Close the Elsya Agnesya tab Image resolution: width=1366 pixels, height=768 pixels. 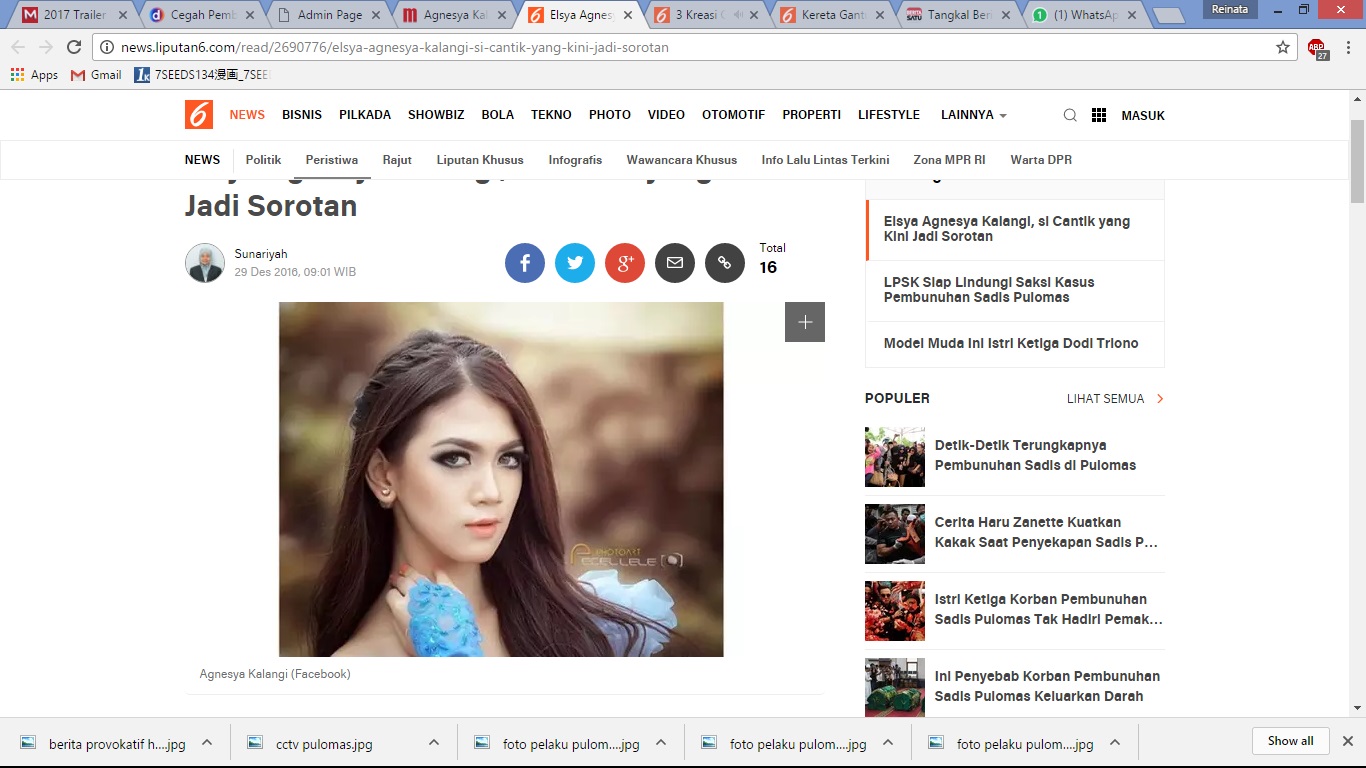tap(627, 15)
